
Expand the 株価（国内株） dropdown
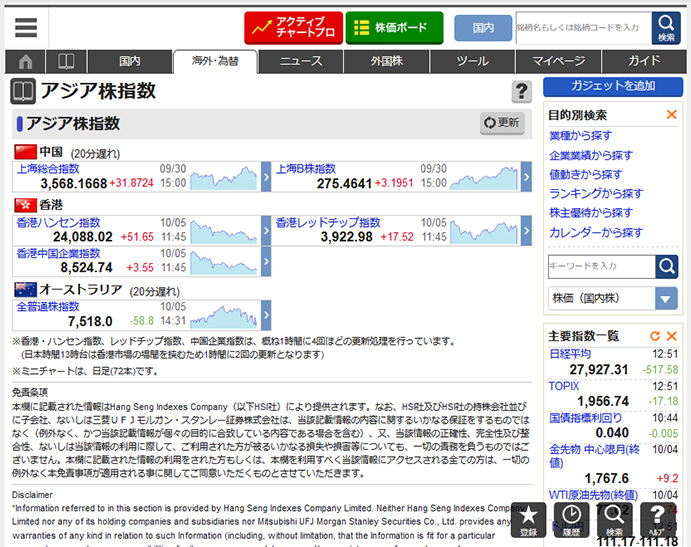[613, 298]
